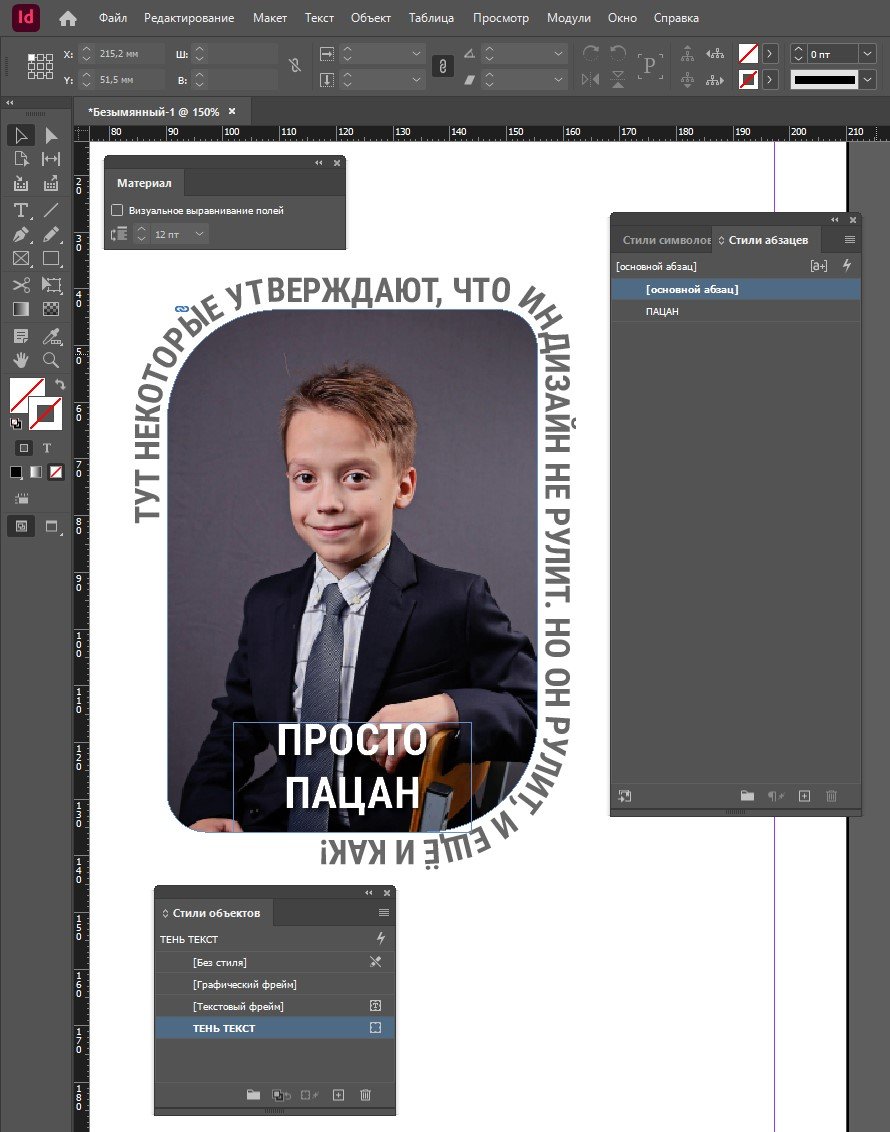The width and height of the screenshot is (890, 1132).
Task: Flip horizontal in control bar
Action: click(x=590, y=79)
